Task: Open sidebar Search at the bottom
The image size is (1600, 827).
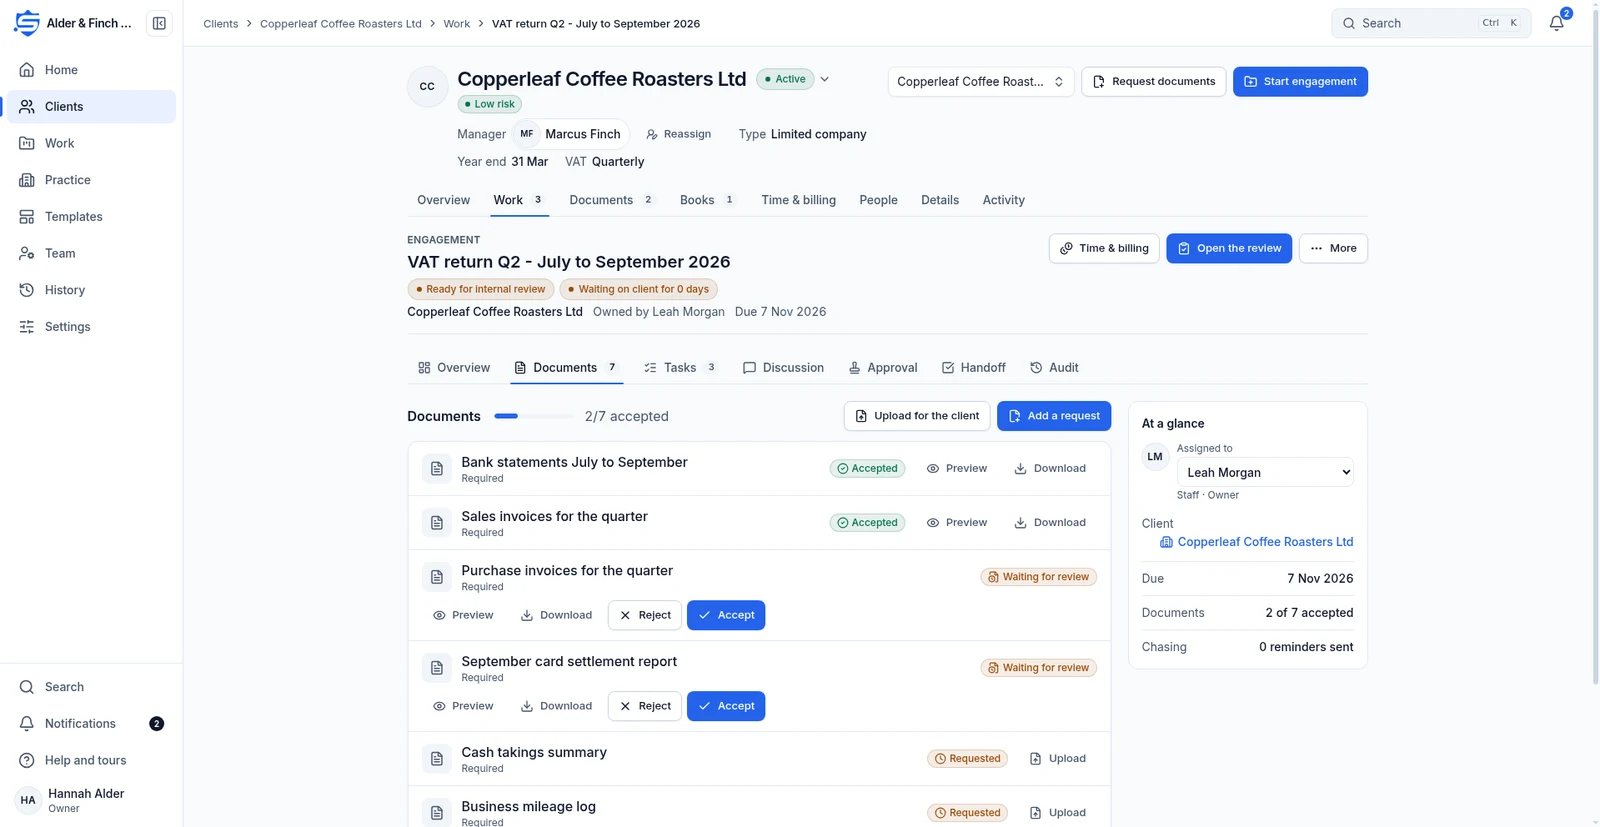Action: [91, 687]
